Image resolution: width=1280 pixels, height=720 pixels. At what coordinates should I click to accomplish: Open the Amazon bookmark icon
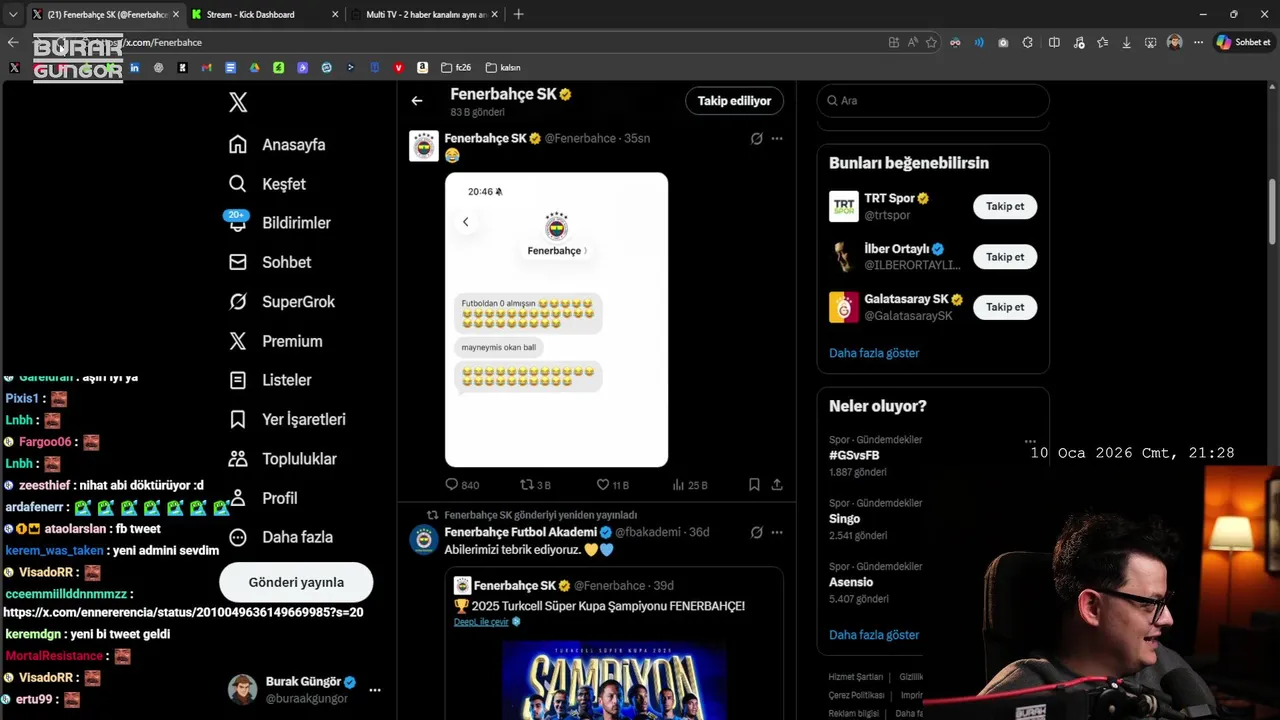tap(423, 68)
